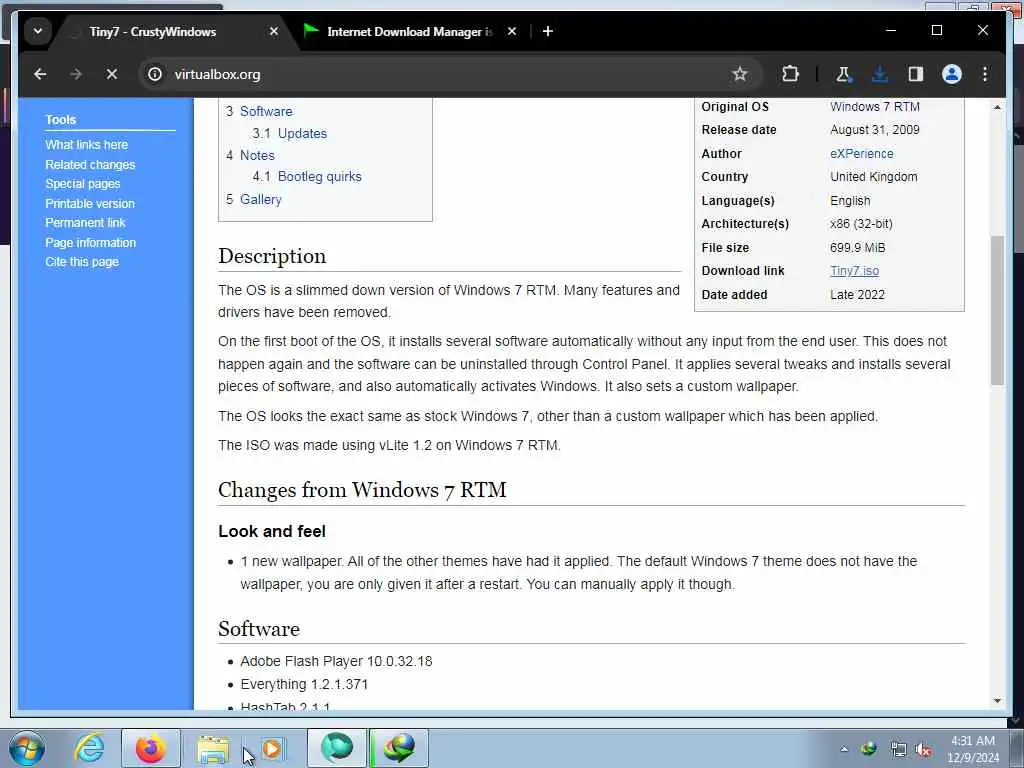
Task: Stop loading the page
Action: (112, 74)
